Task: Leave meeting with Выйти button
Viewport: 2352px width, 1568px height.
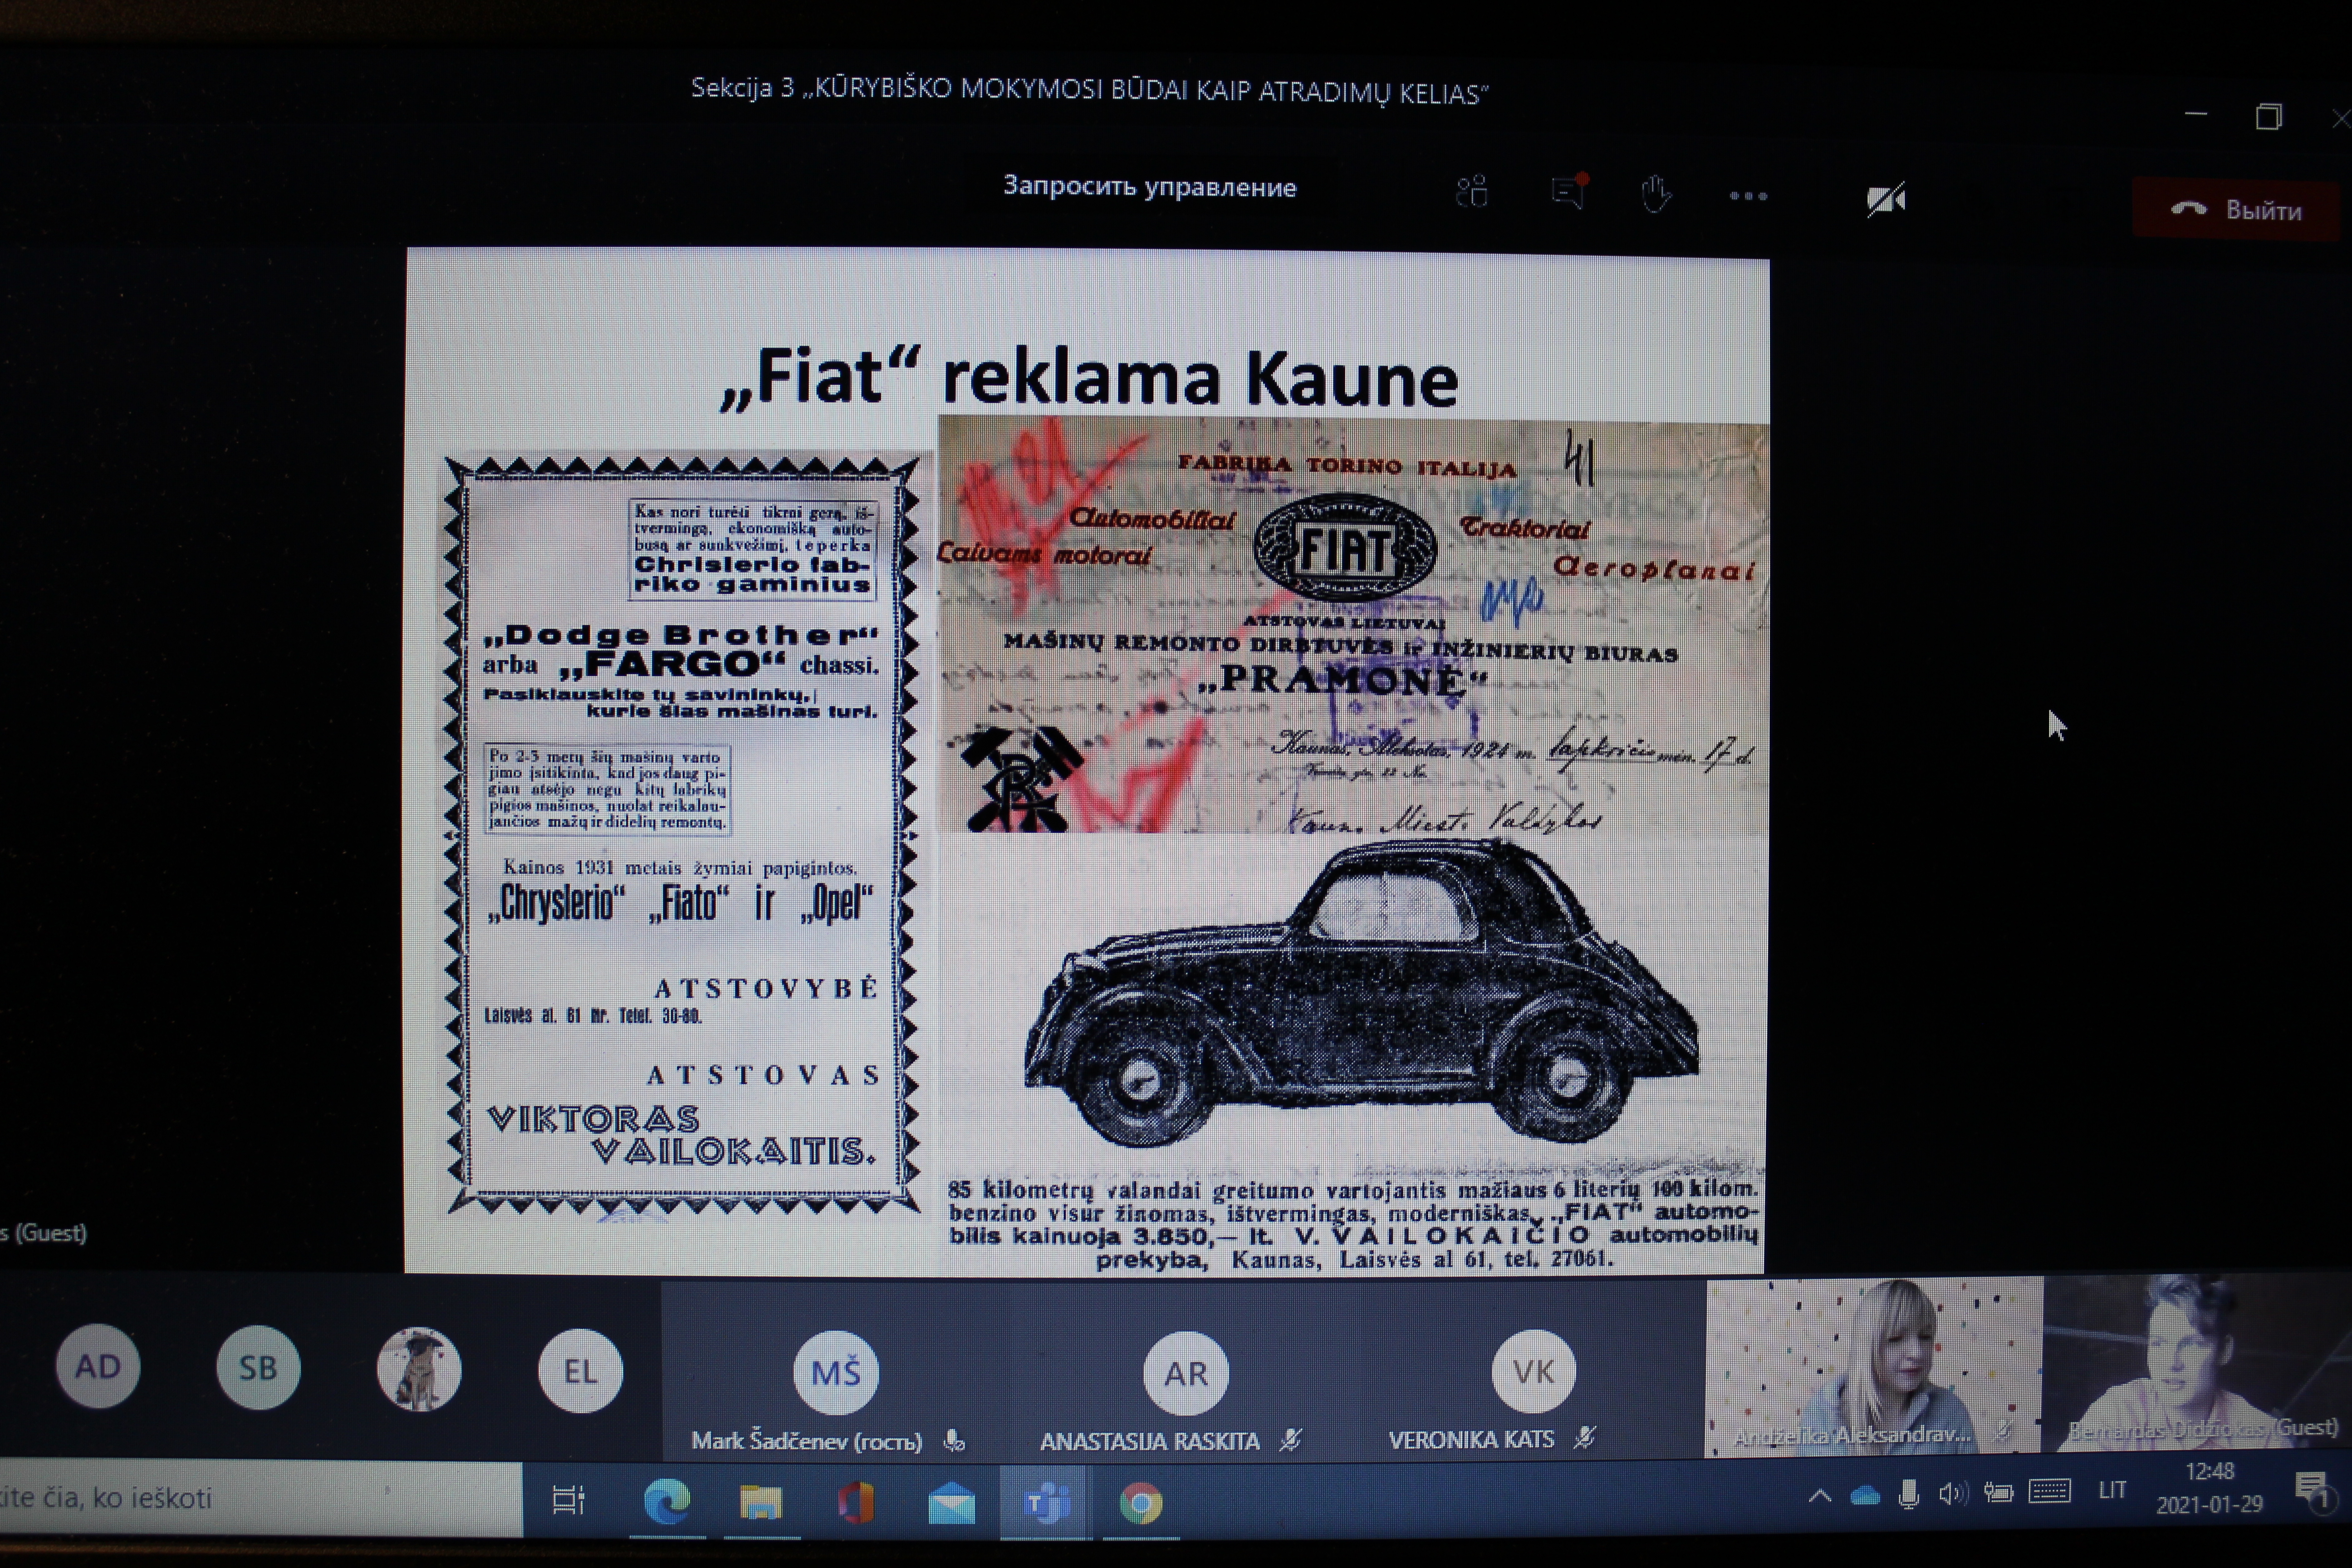Action: coord(2236,210)
